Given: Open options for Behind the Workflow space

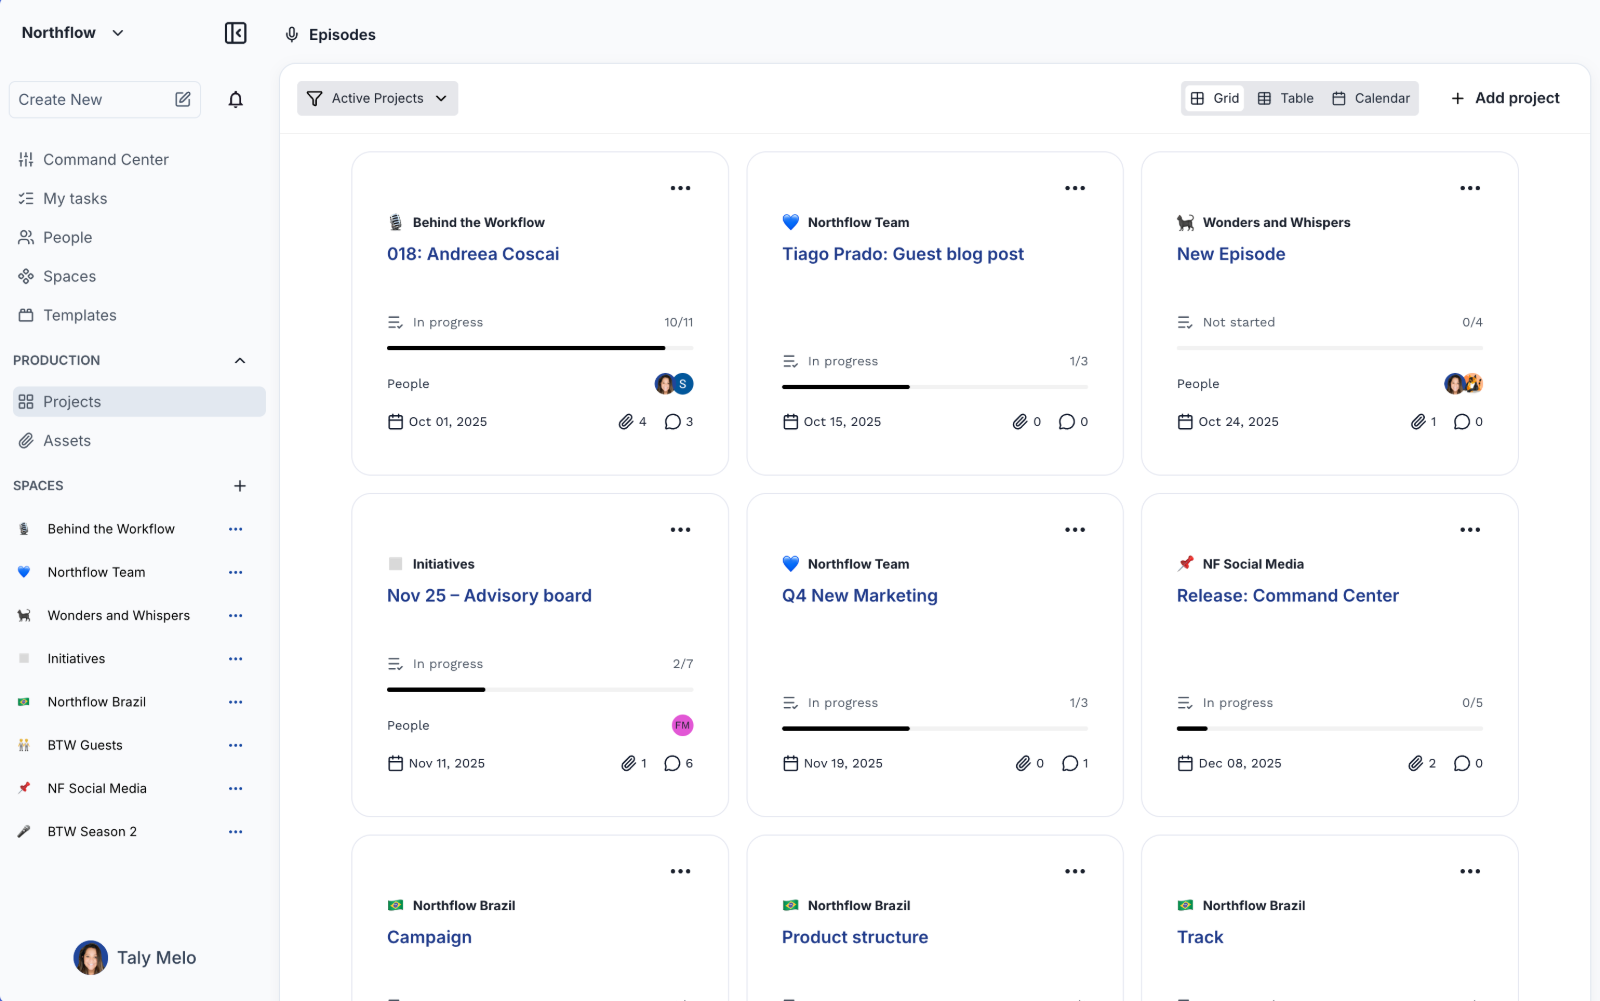Looking at the screenshot, I should [236, 529].
